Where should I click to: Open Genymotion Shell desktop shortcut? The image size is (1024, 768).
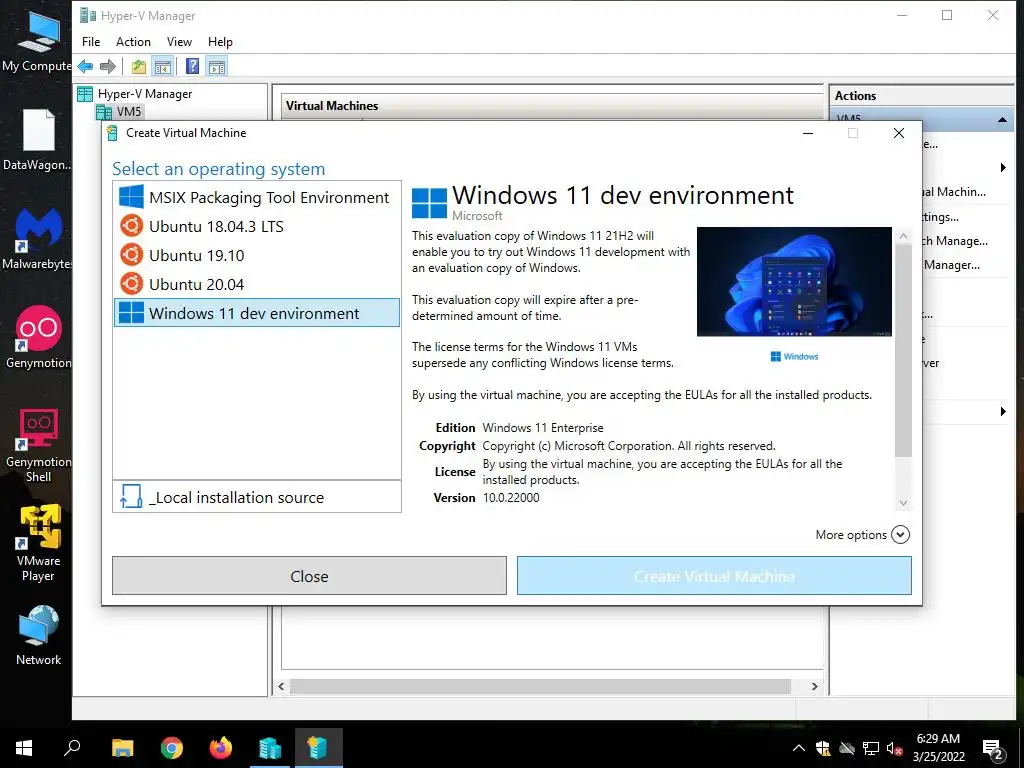(37, 444)
